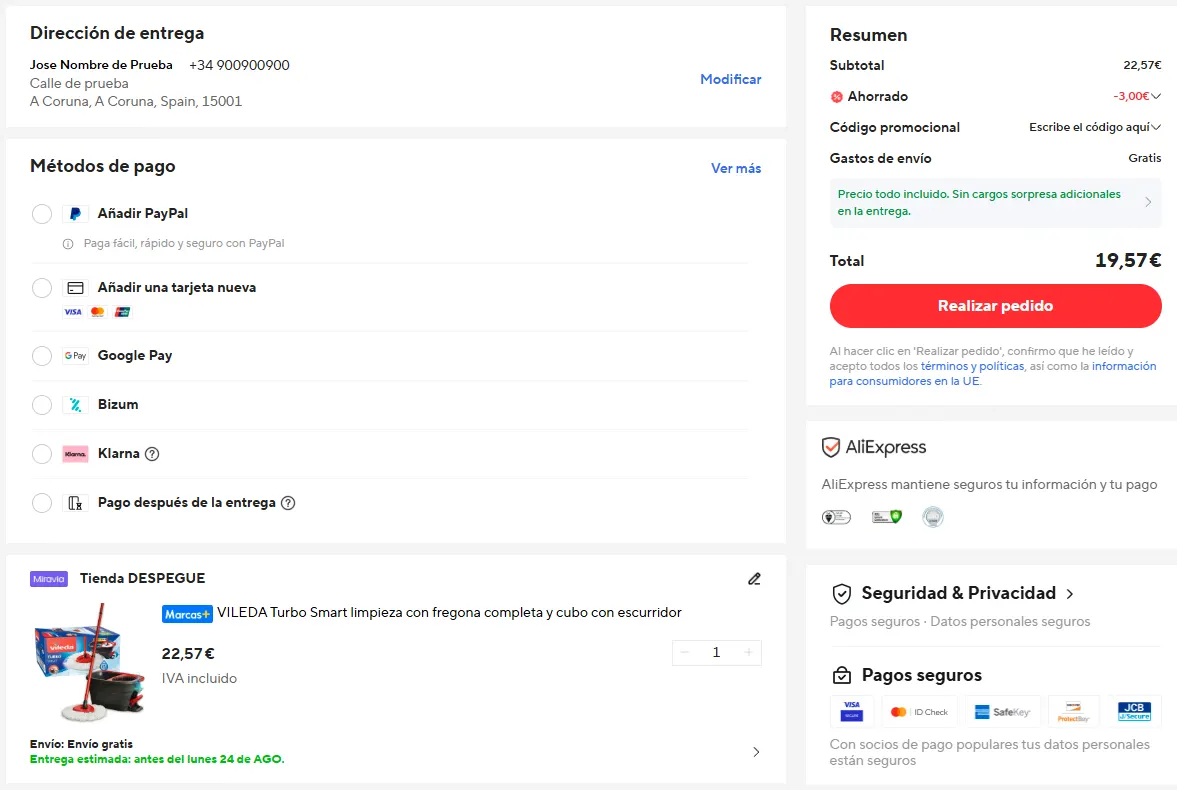Click the Gastos de envío Gratis value
The image size is (1177, 790).
[x=1145, y=158]
